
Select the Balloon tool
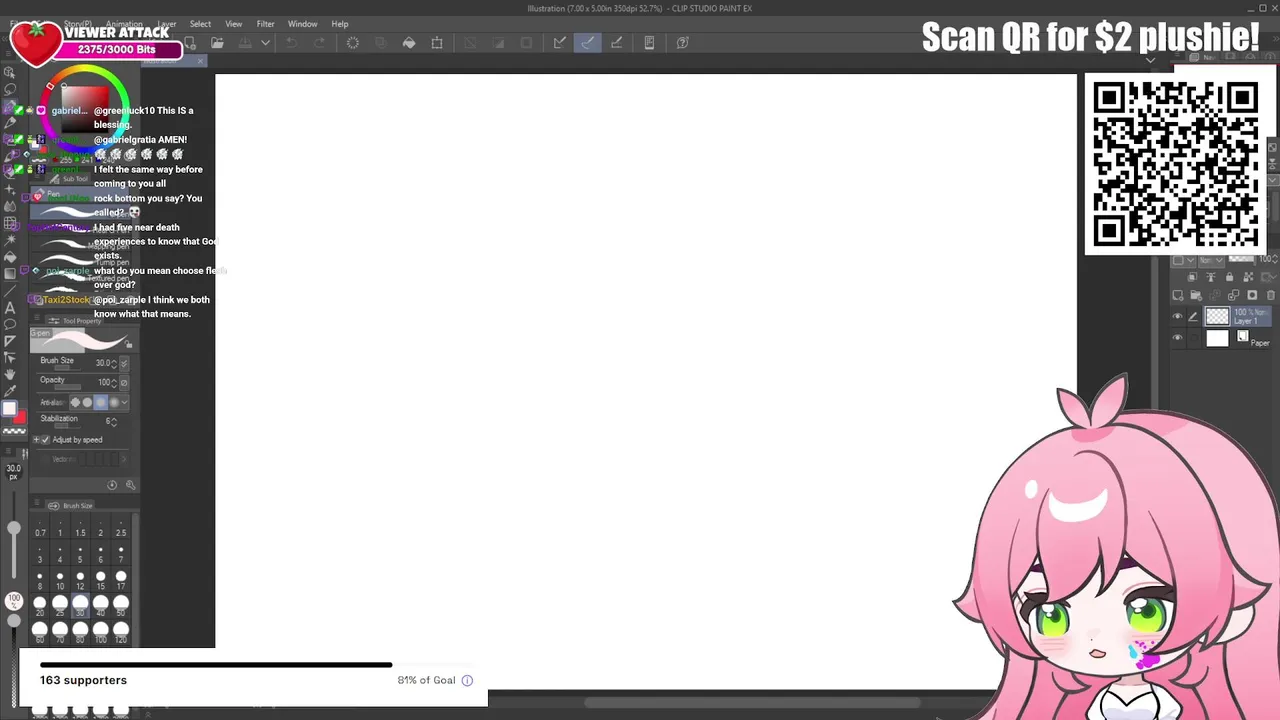pyautogui.click(x=10, y=325)
